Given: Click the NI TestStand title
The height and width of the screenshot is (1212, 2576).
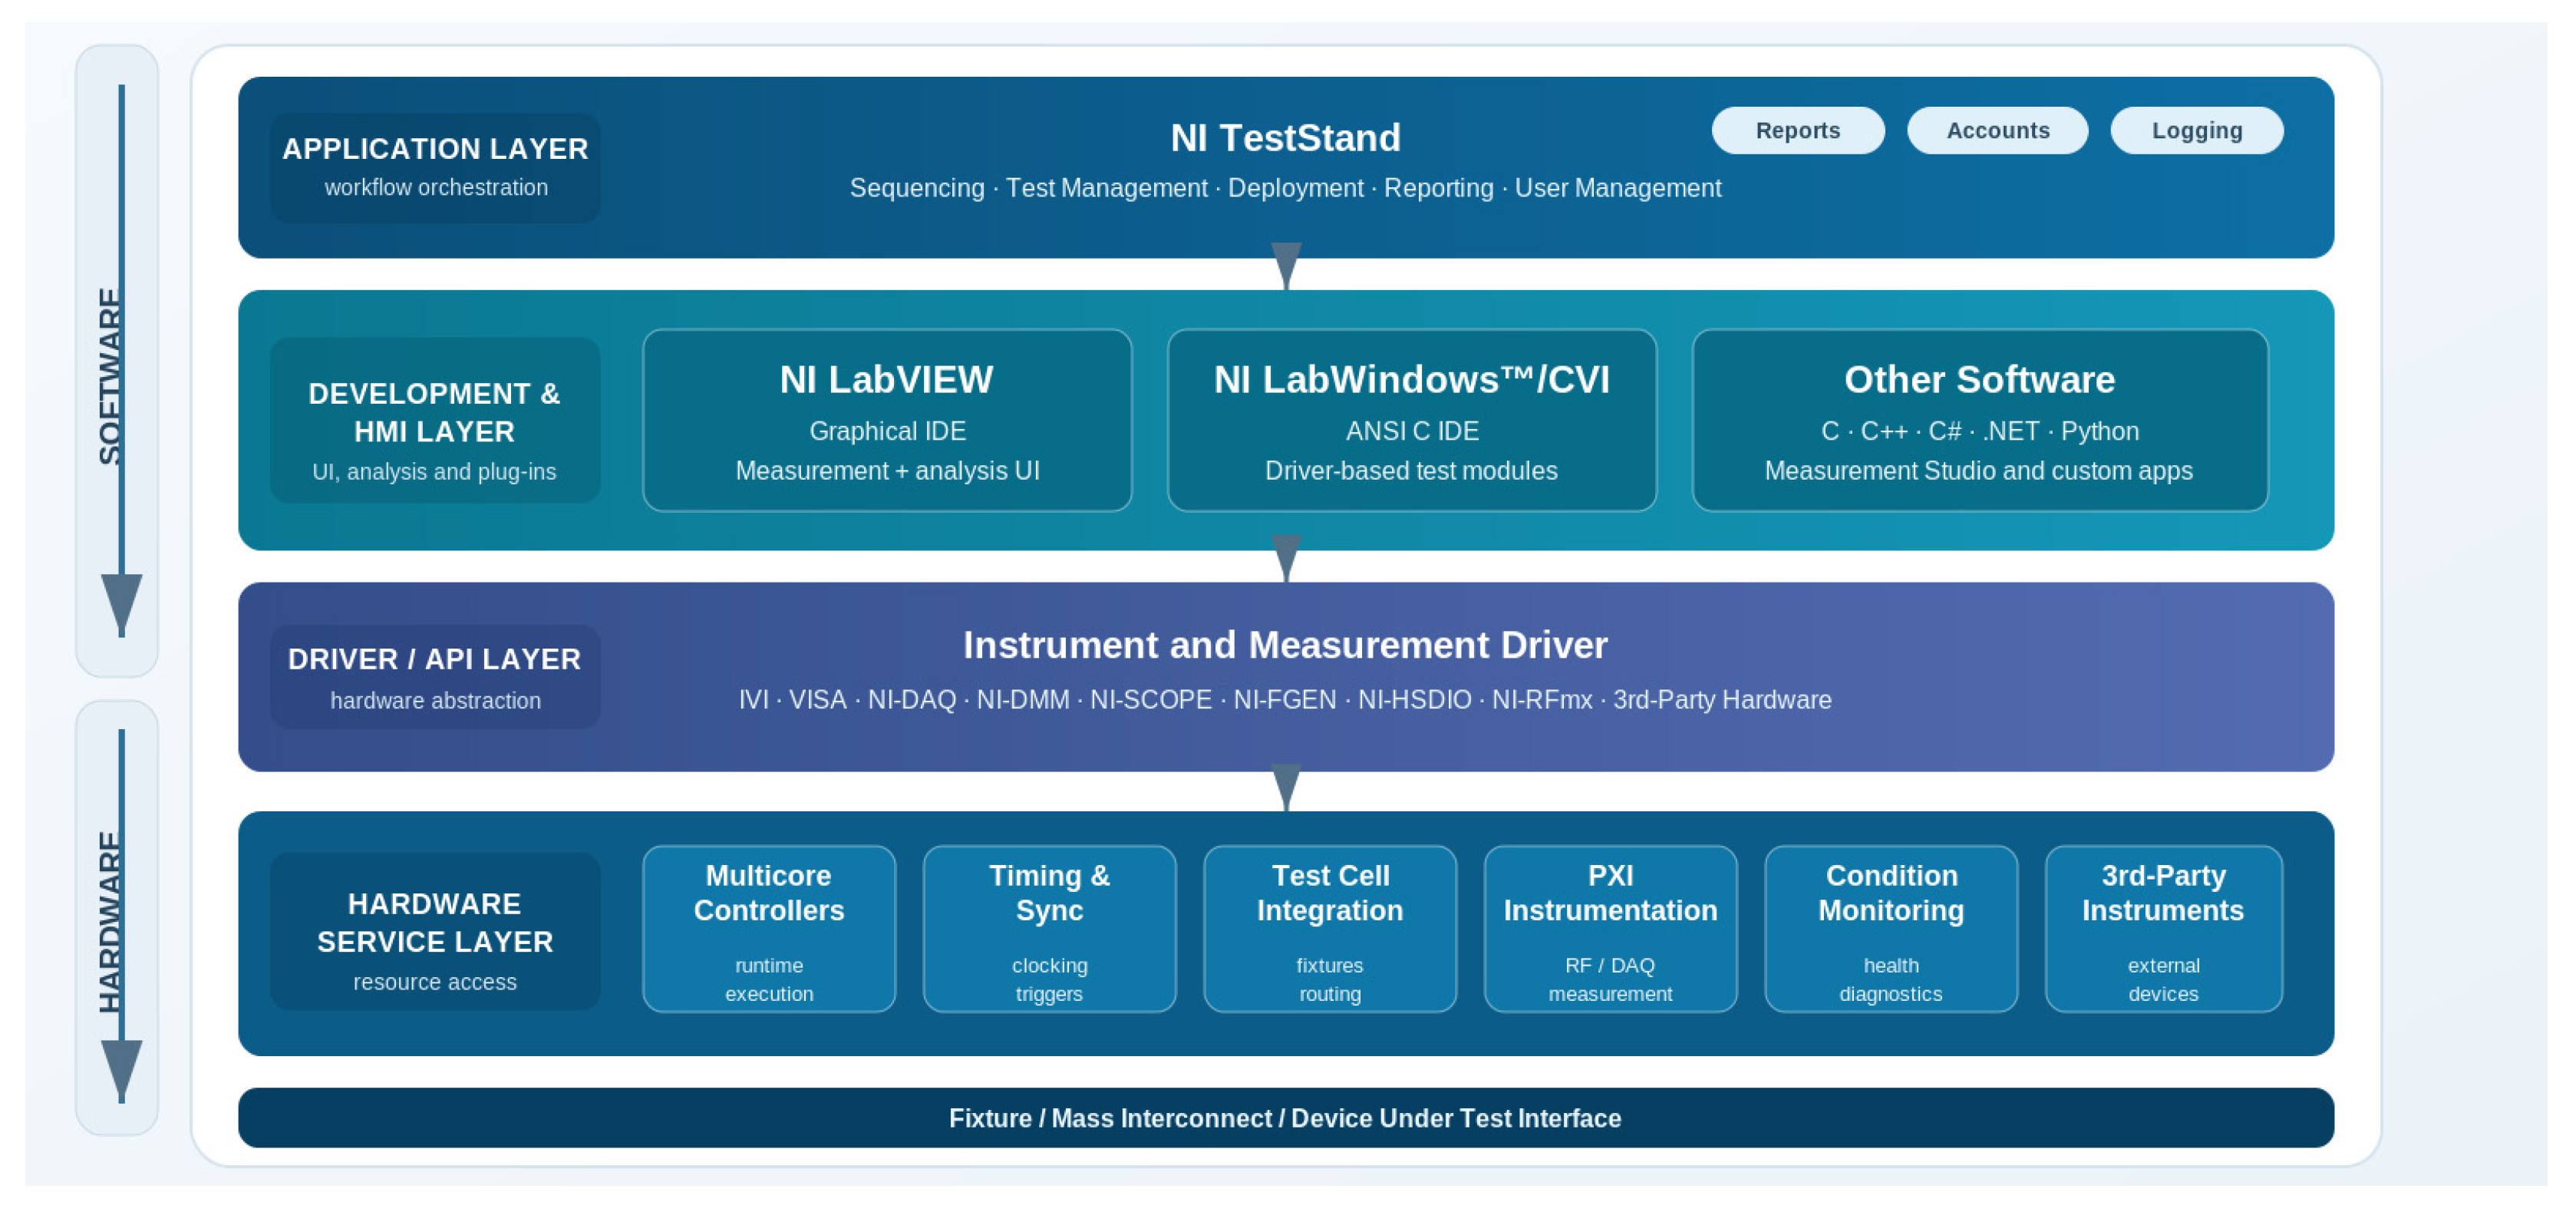Looking at the screenshot, I should (1285, 138).
